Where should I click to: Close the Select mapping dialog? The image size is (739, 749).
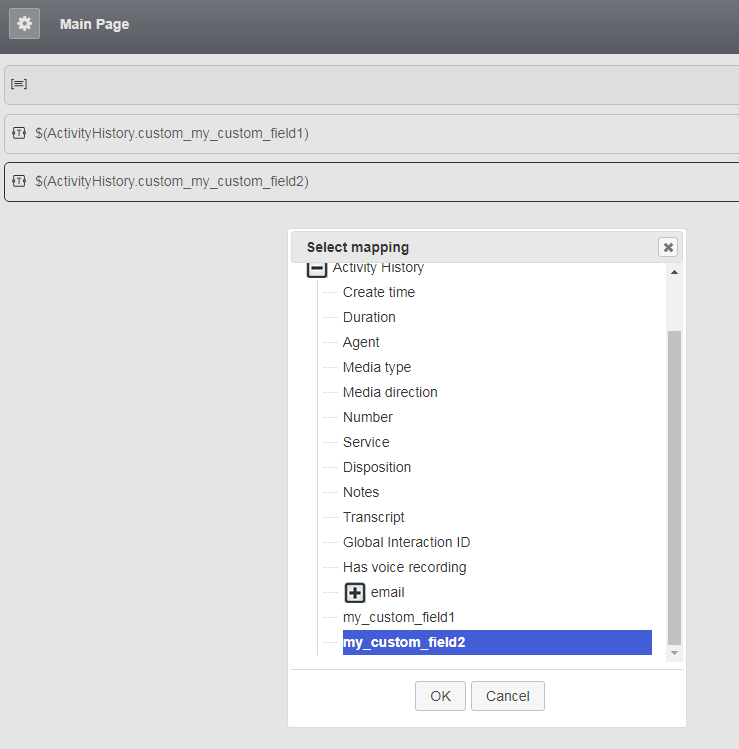tap(668, 247)
